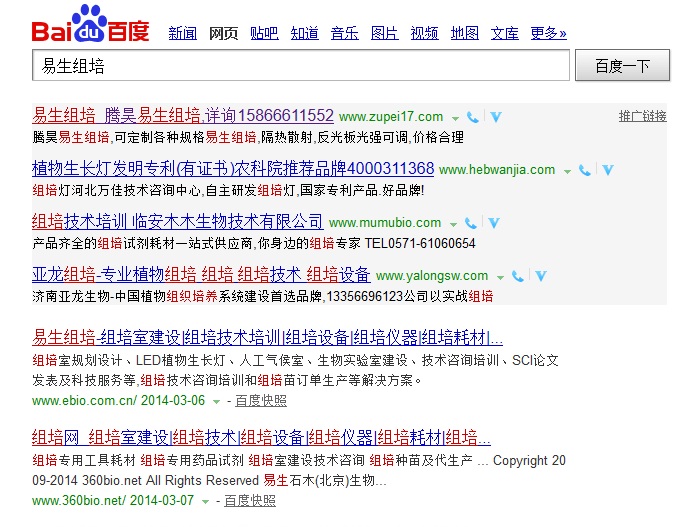The width and height of the screenshot is (691, 527).
Task: Expand dropdown arrow after www.360bio.net date
Action: pos(205,501)
